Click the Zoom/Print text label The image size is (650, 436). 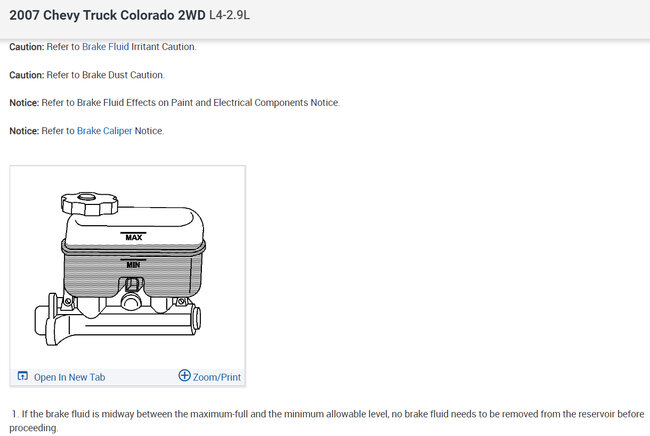[x=217, y=377]
